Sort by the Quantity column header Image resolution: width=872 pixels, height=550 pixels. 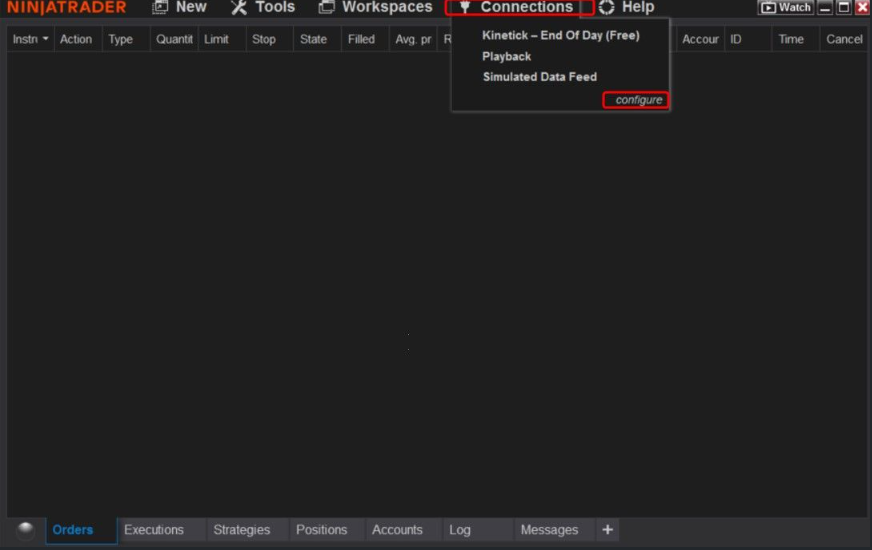point(174,39)
